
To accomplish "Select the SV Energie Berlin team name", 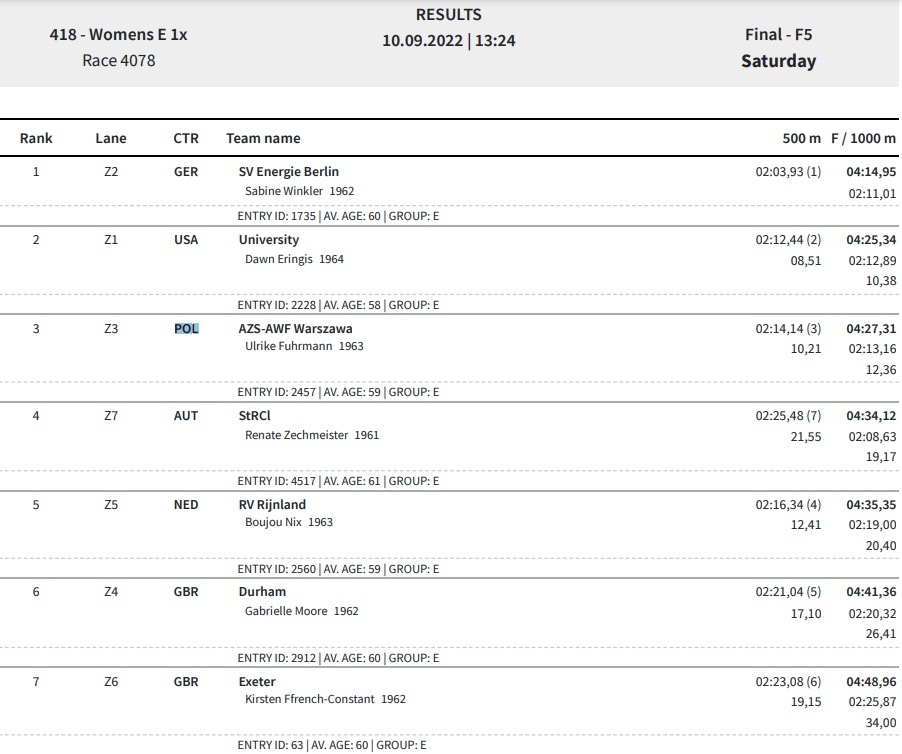I will (289, 171).
